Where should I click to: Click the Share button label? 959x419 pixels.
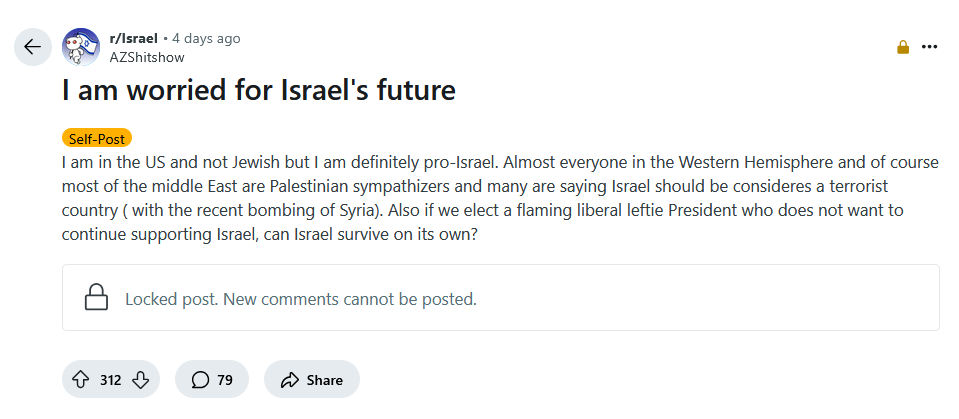tap(325, 380)
